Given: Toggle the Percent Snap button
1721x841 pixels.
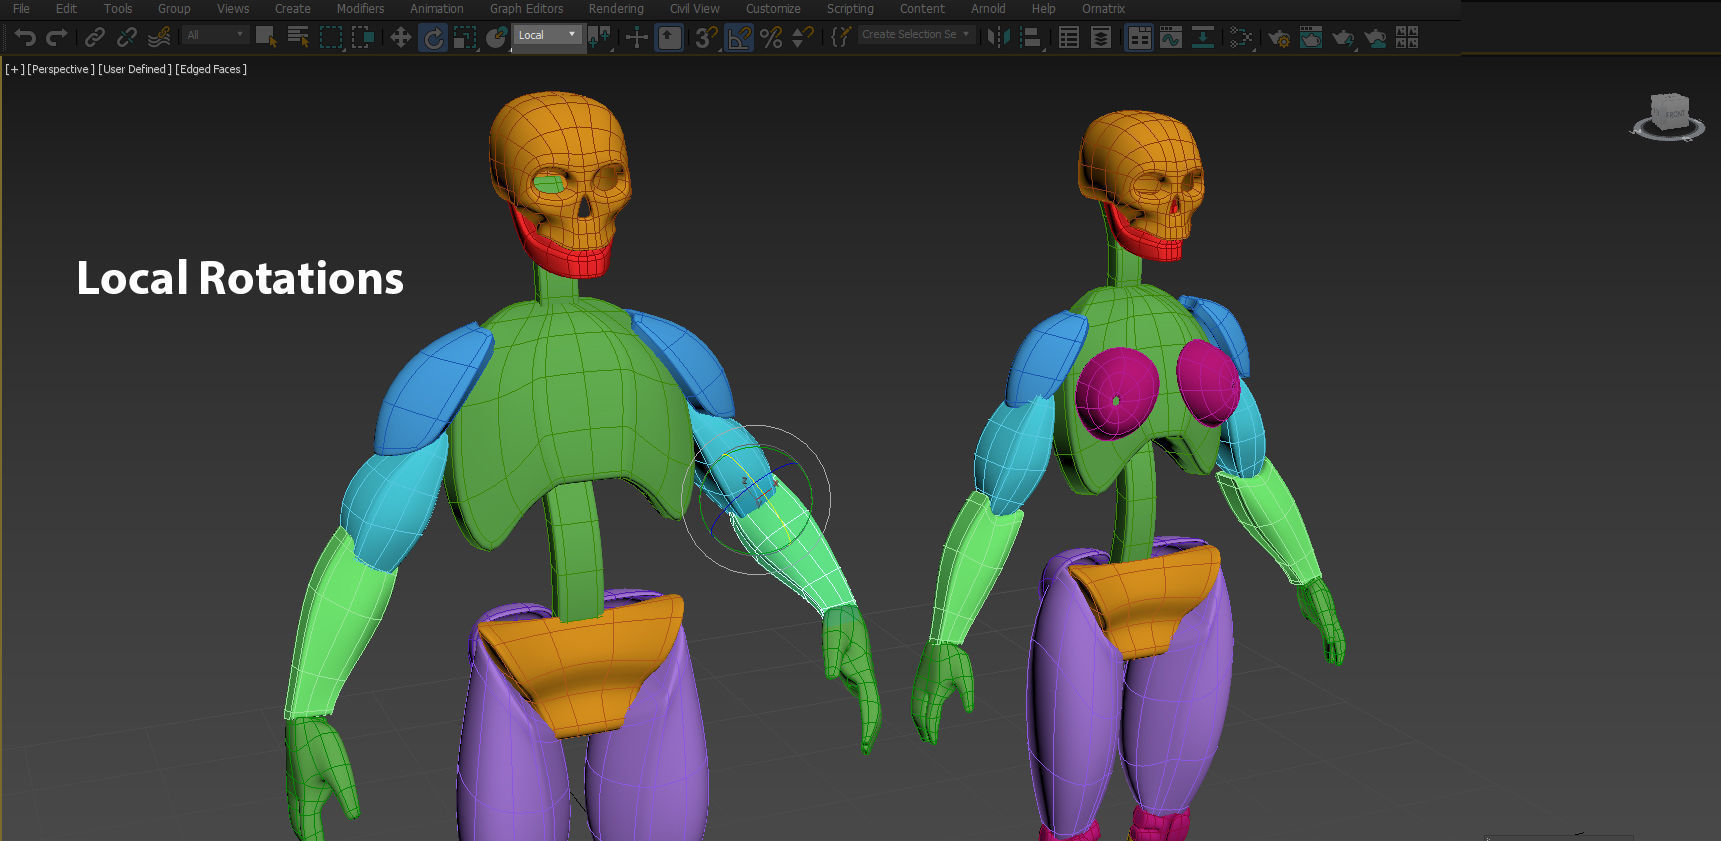Looking at the screenshot, I should click(x=771, y=37).
